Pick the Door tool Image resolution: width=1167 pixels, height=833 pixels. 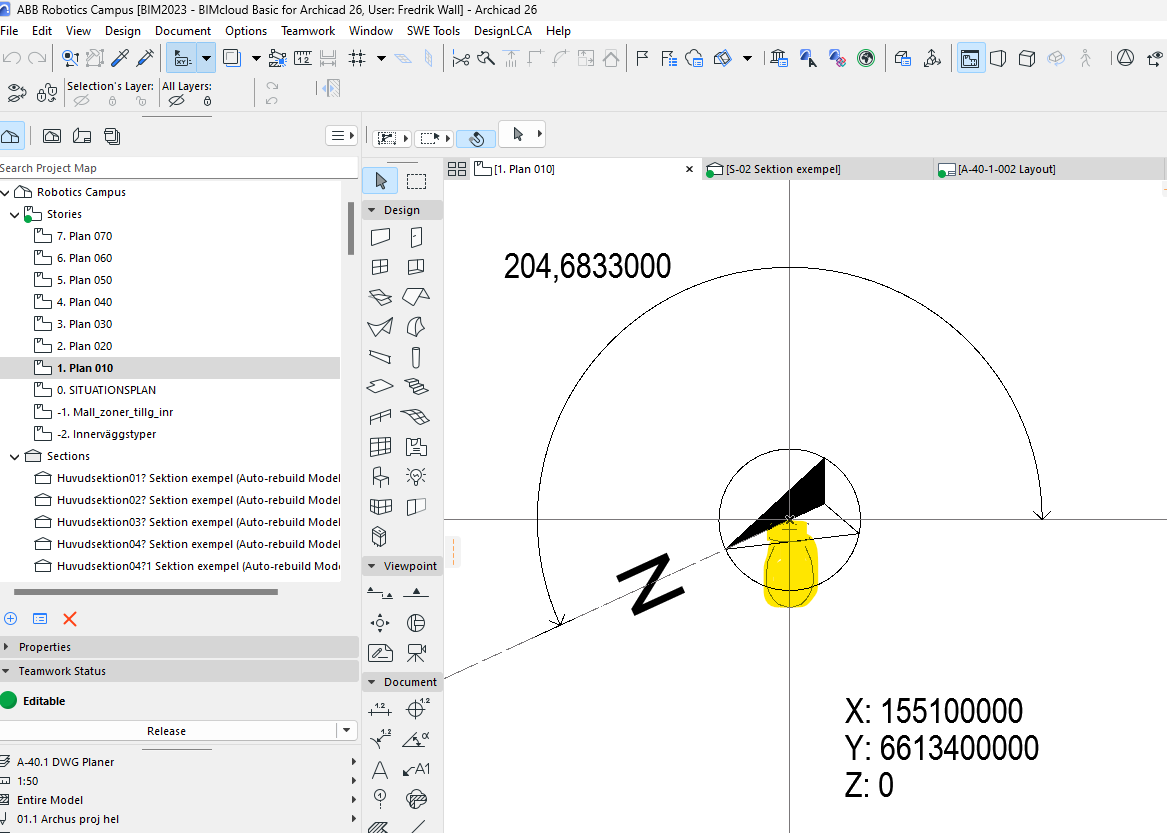click(417, 238)
